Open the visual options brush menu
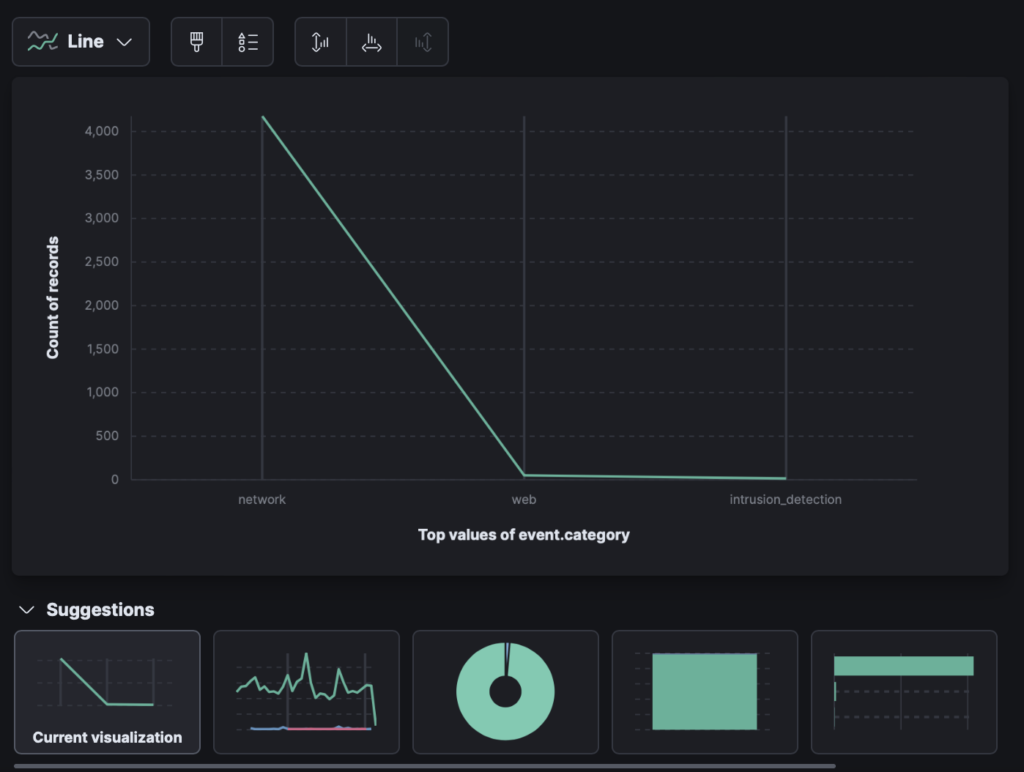Image resolution: width=1024 pixels, height=772 pixels. pyautogui.click(x=197, y=42)
